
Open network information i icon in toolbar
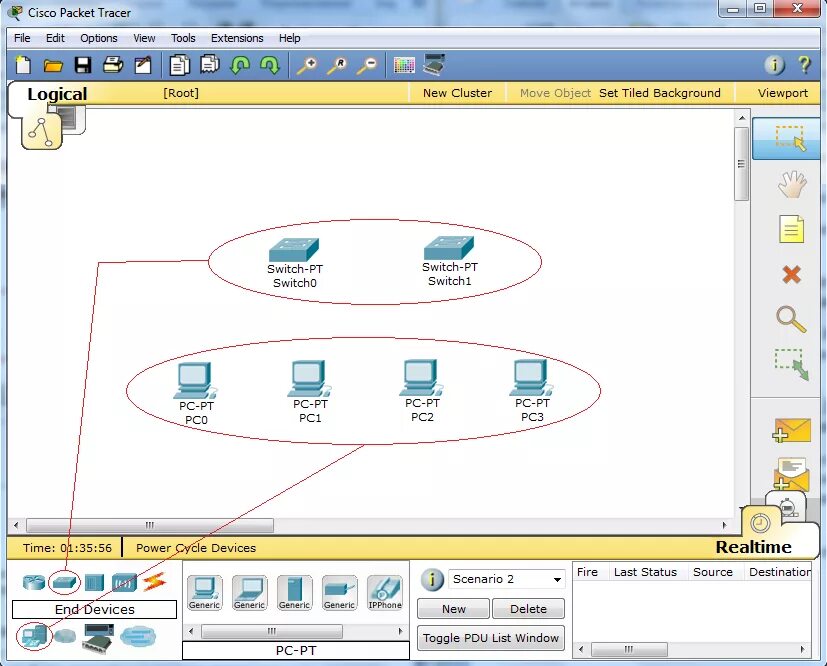(x=774, y=65)
